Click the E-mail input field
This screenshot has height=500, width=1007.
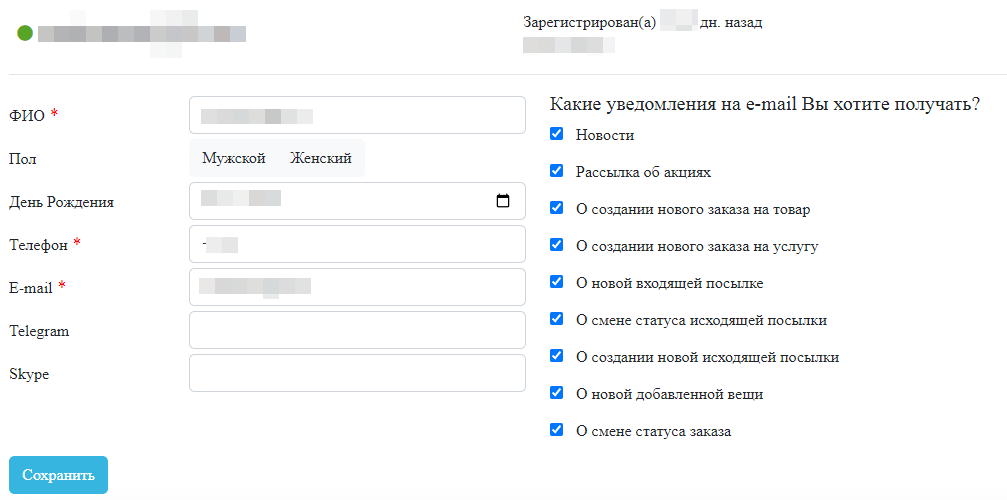coord(356,287)
